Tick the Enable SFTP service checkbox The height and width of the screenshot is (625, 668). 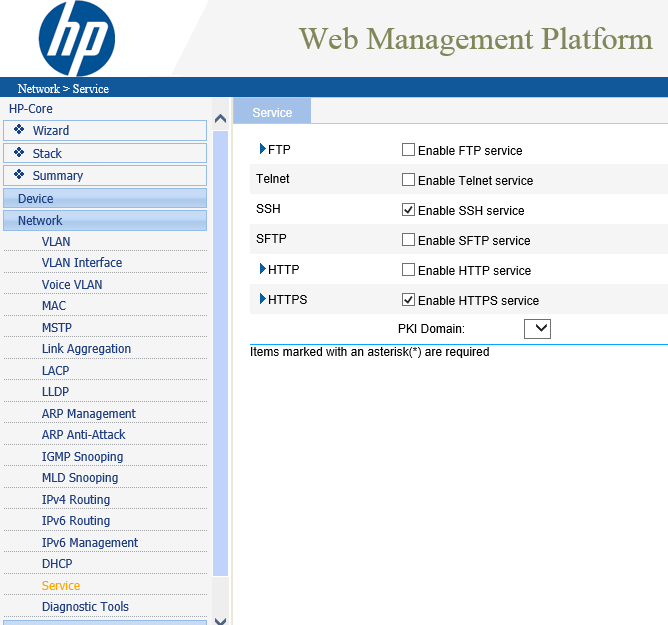pos(408,240)
